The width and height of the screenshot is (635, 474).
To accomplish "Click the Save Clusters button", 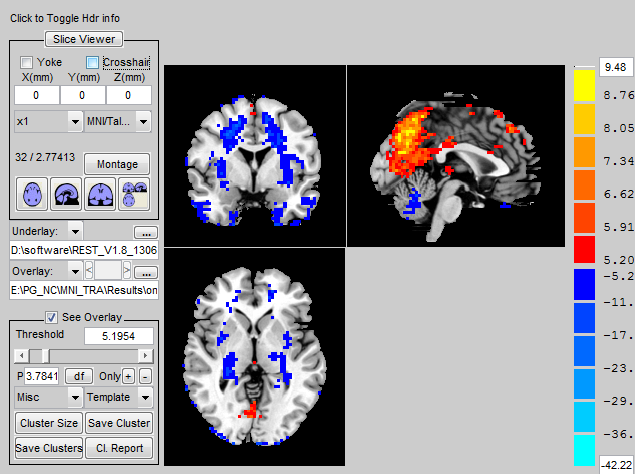I will pos(49,448).
